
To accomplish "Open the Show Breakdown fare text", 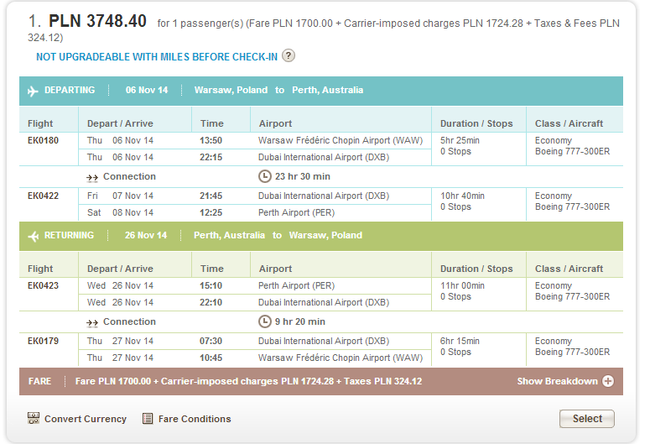I will 557,382.
